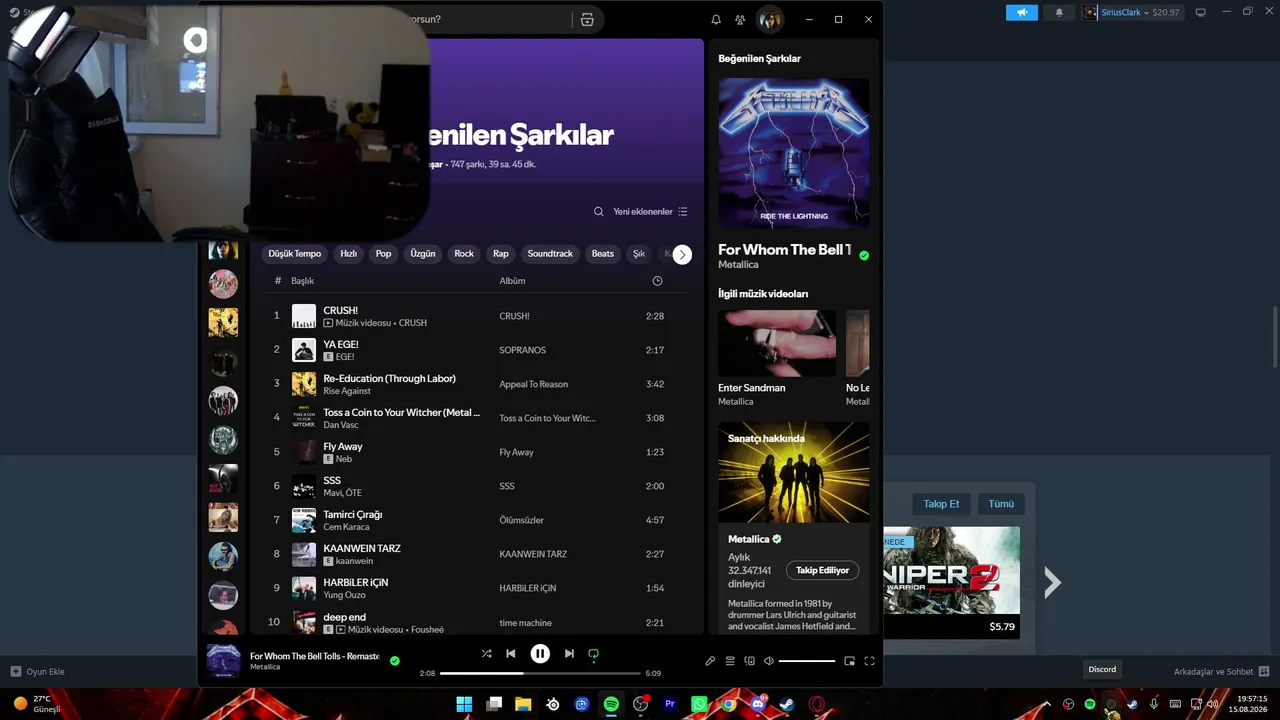This screenshot has height=720, width=1280.
Task: Click Tümü button in Steam
Action: (1001, 504)
